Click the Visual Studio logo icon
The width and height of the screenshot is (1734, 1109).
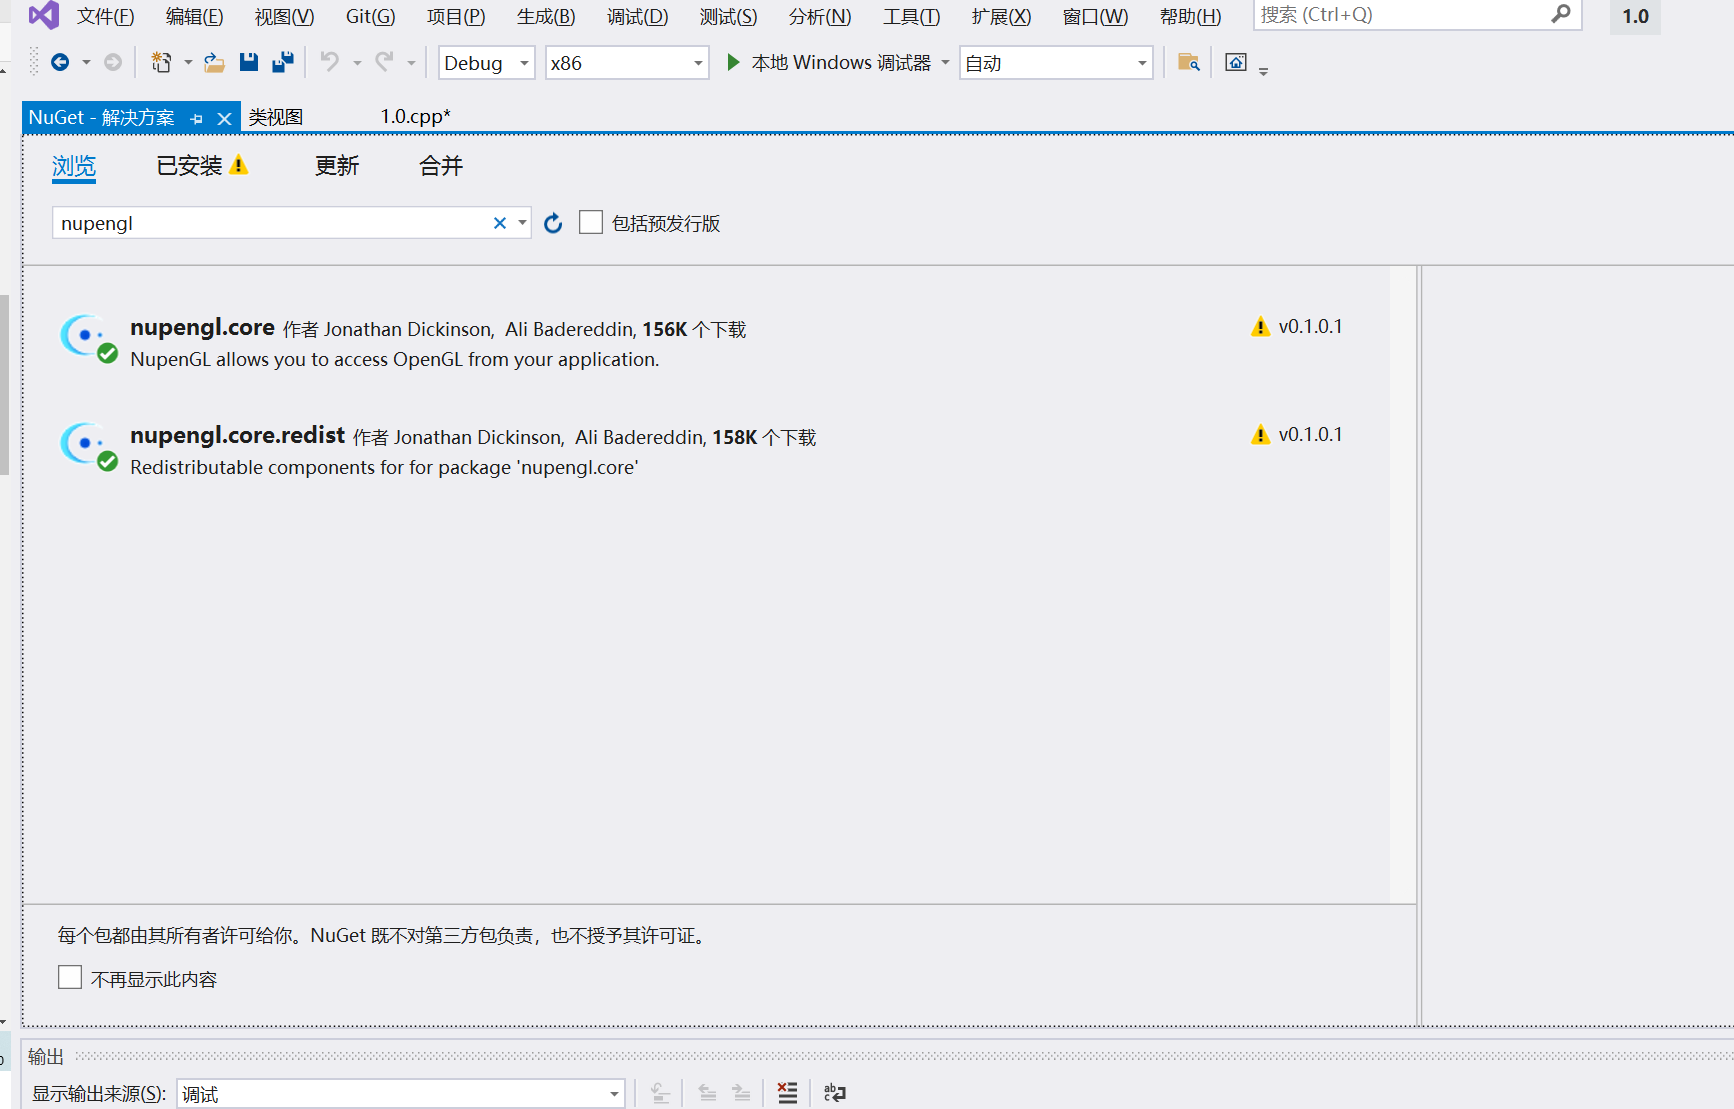pos(43,15)
